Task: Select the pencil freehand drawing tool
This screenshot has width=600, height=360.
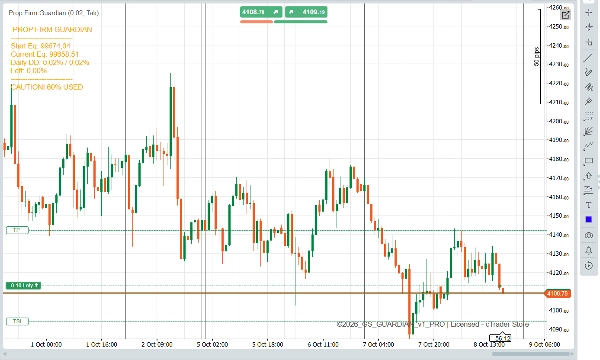Action: [x=589, y=72]
